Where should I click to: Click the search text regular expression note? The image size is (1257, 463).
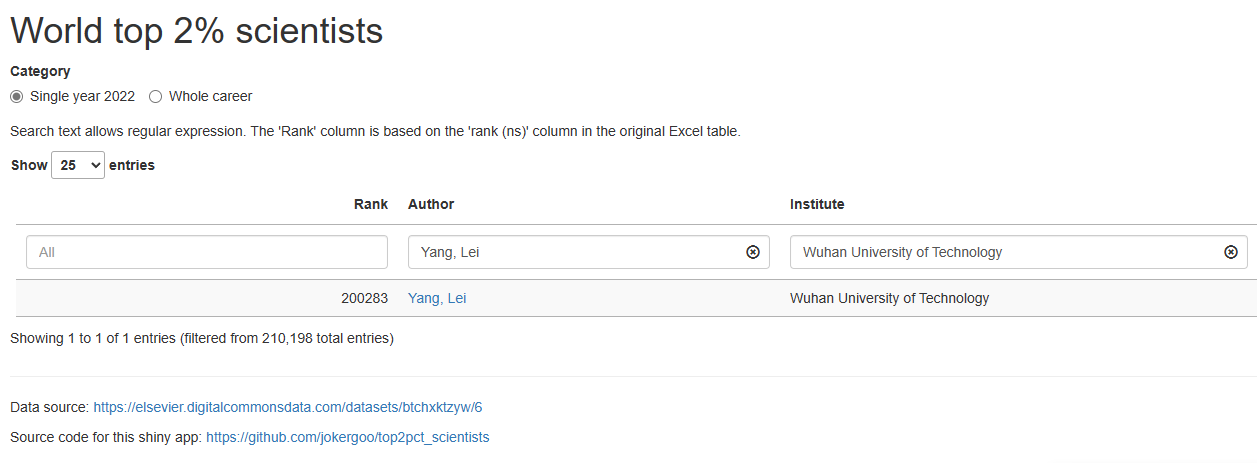[x=375, y=131]
